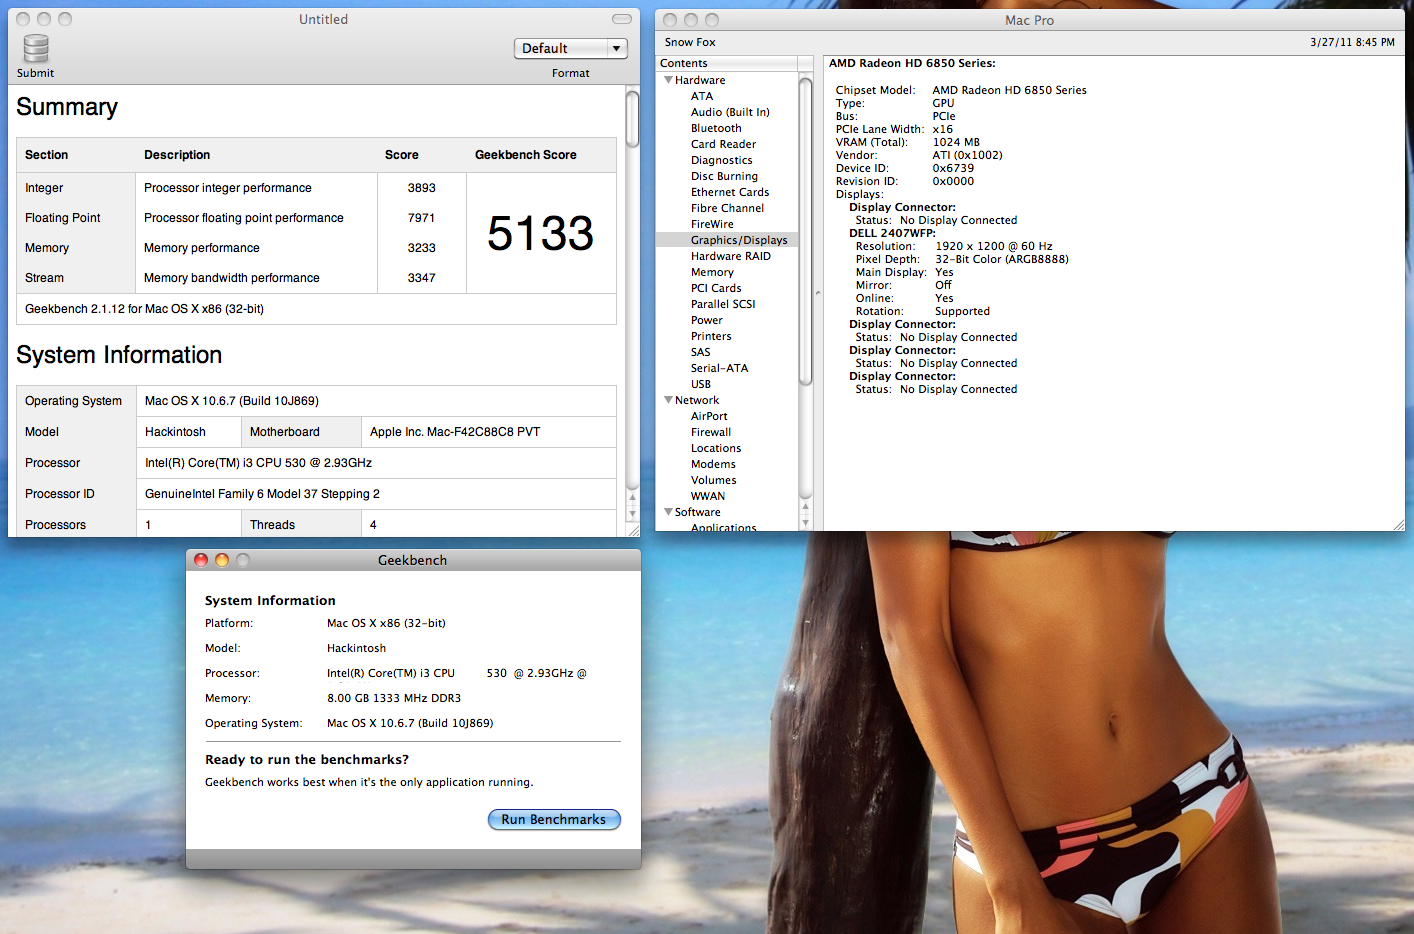Click the Snow Fox computer name

point(690,42)
